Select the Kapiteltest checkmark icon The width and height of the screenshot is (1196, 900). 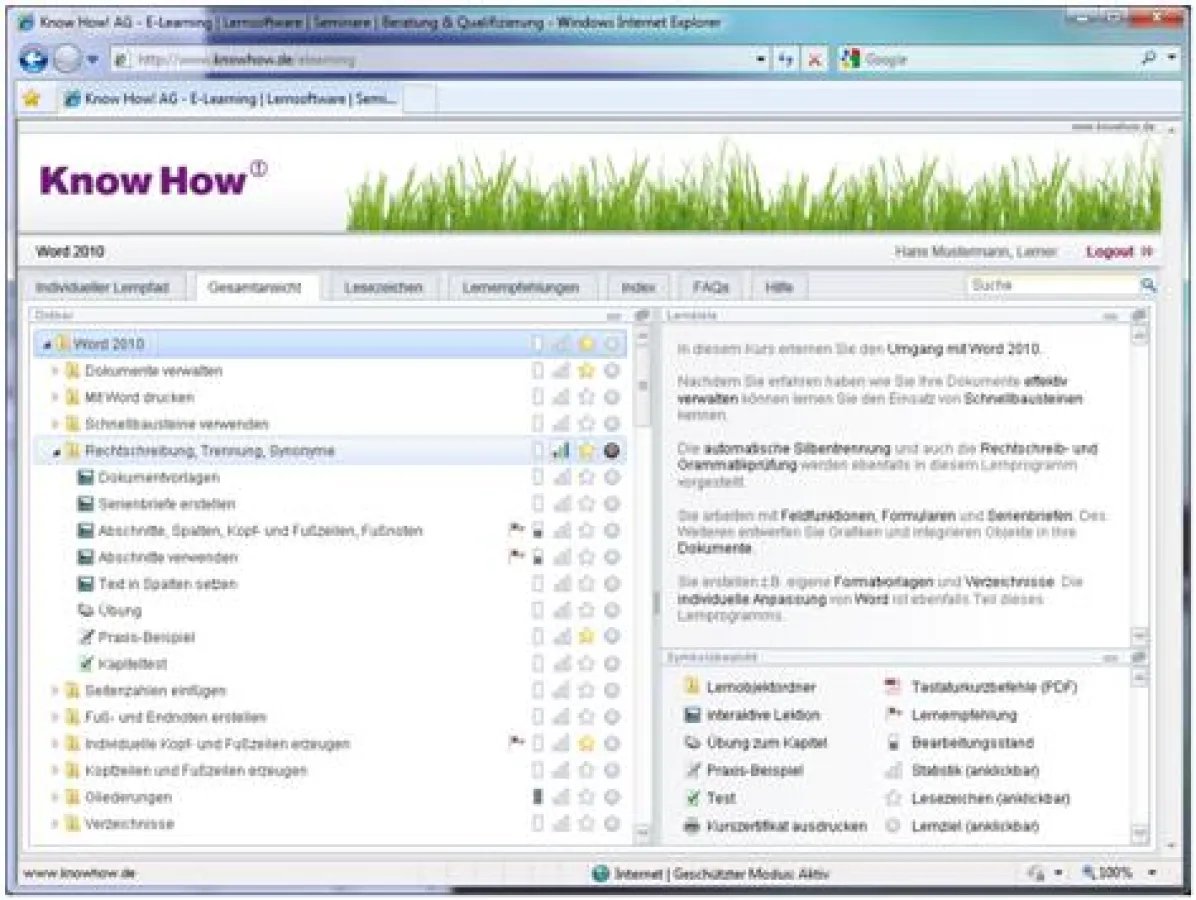pos(88,663)
